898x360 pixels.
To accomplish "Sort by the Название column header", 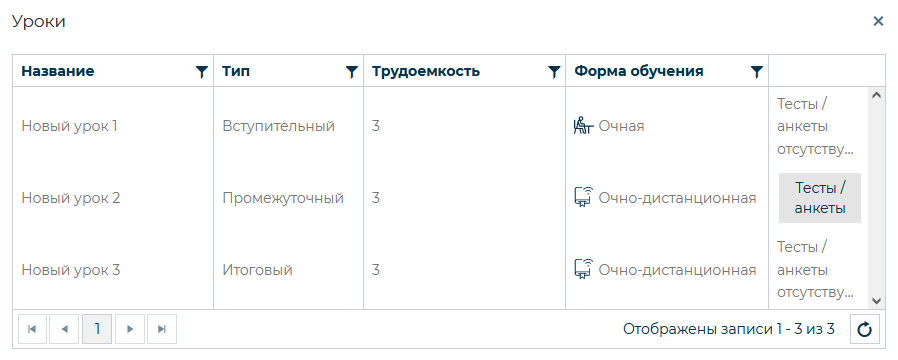I will (x=58, y=72).
